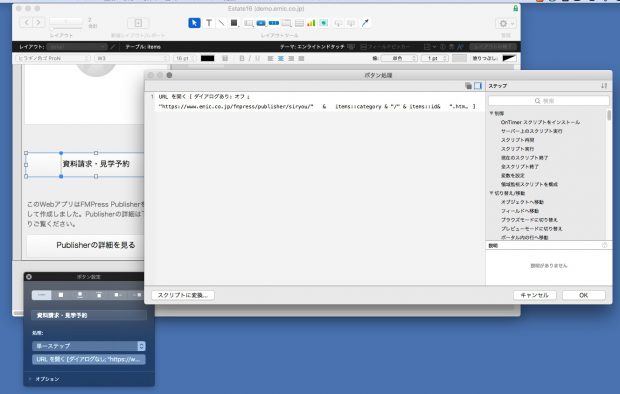Open the 1 pt line width dropdown

pos(435,58)
